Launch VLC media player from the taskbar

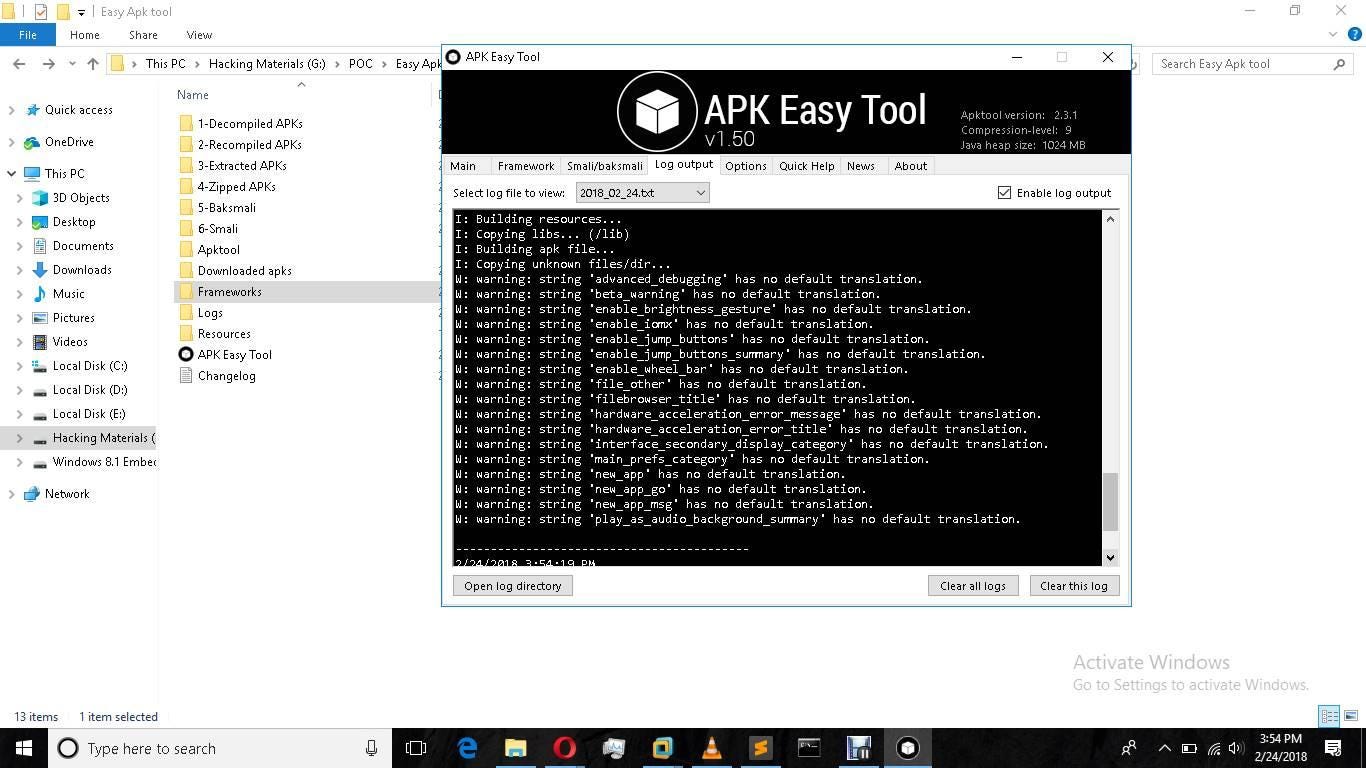pyautogui.click(x=712, y=748)
